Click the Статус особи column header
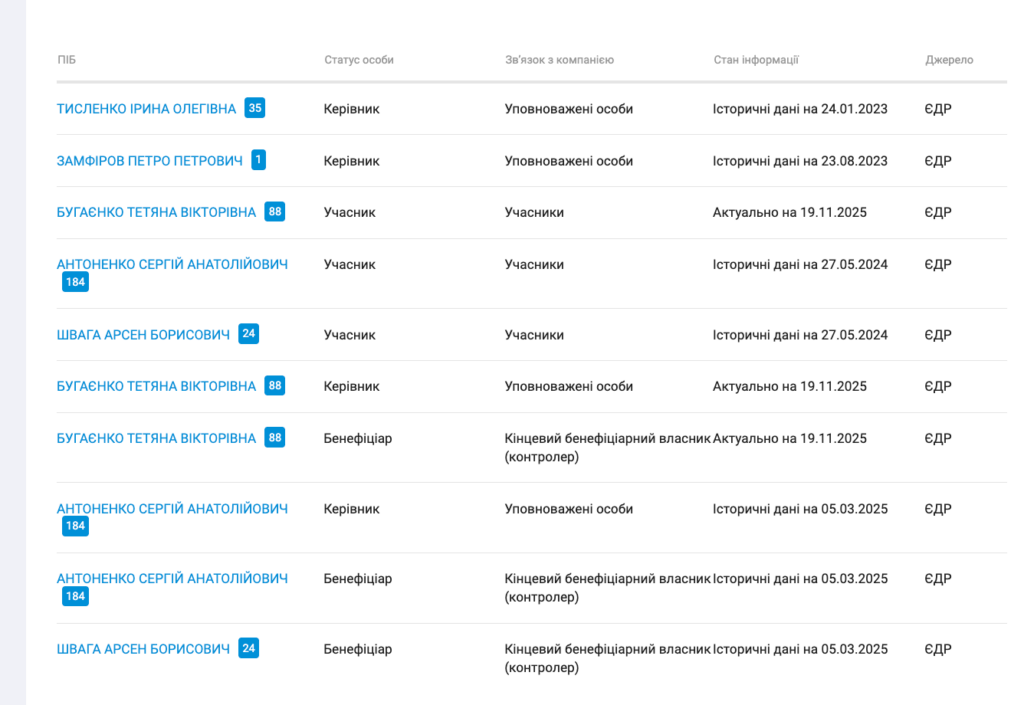This screenshot has width=1024, height=705. 359,60
